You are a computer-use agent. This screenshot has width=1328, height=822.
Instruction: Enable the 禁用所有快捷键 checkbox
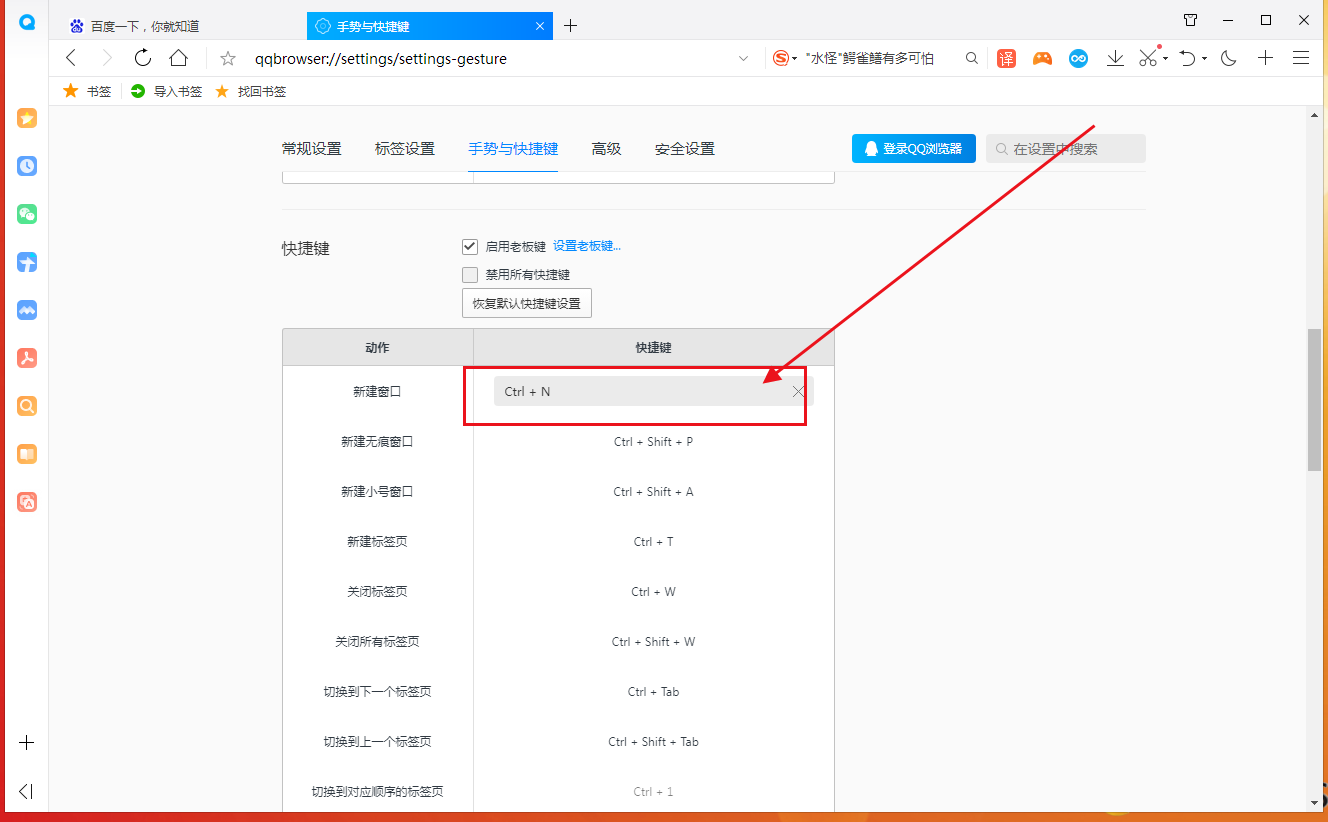[470, 275]
